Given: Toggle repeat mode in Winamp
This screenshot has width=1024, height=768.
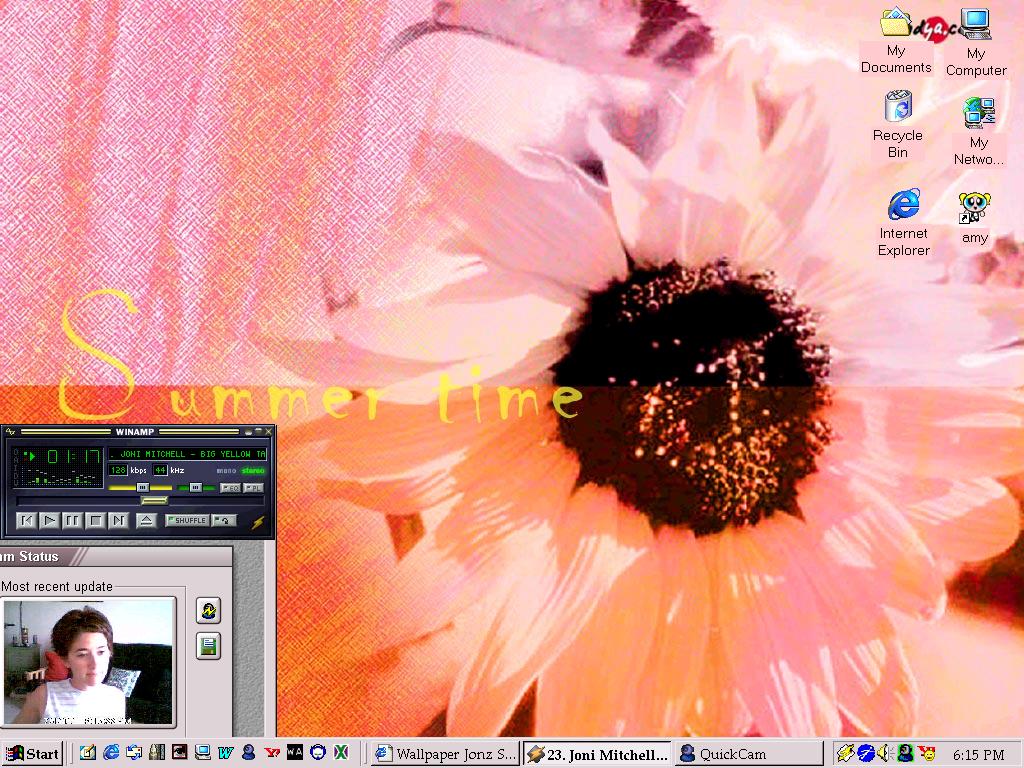Looking at the screenshot, I should tap(224, 520).
